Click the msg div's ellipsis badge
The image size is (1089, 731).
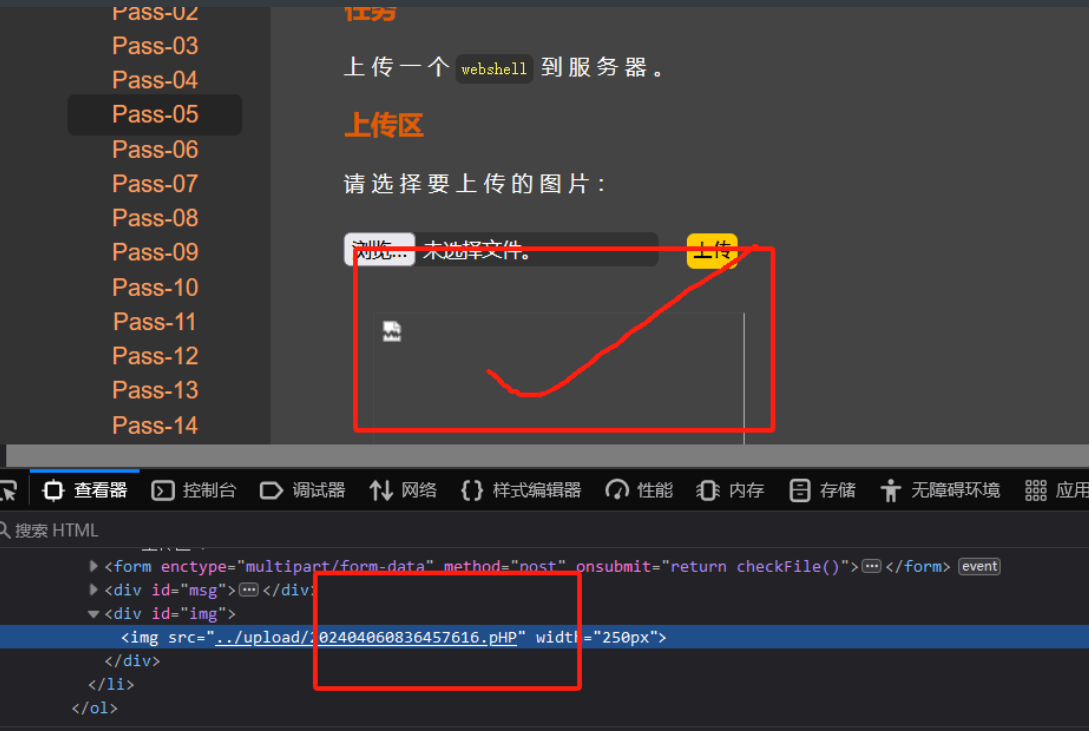(249, 590)
